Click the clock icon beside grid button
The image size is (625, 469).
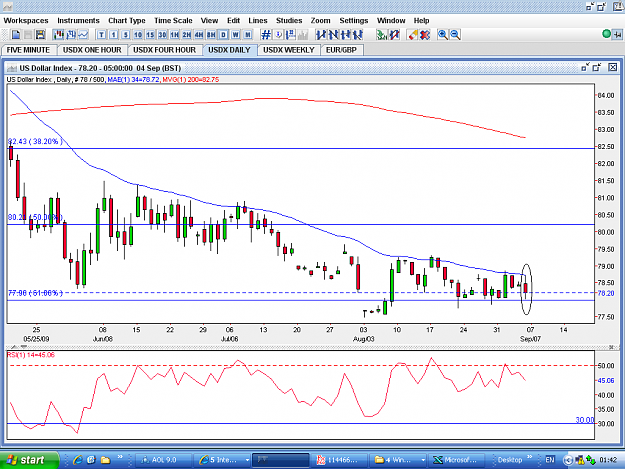tap(278, 35)
